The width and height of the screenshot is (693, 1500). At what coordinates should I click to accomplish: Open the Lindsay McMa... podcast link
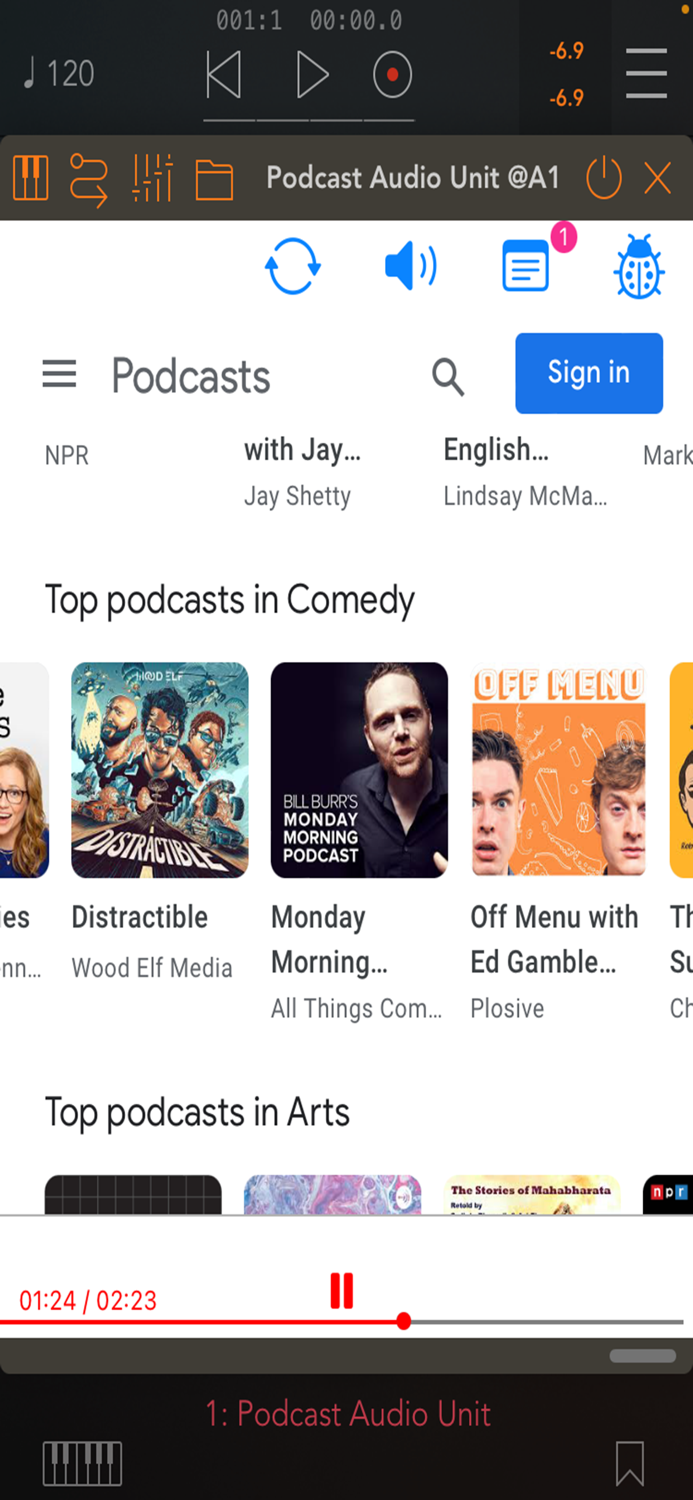point(525,496)
